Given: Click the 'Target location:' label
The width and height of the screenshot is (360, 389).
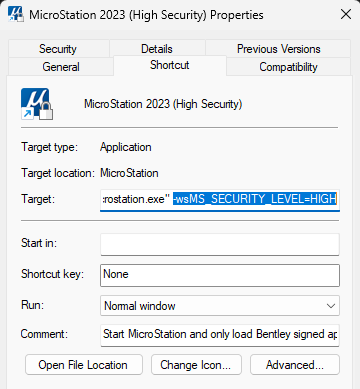Looking at the screenshot, I should [x=58, y=173].
